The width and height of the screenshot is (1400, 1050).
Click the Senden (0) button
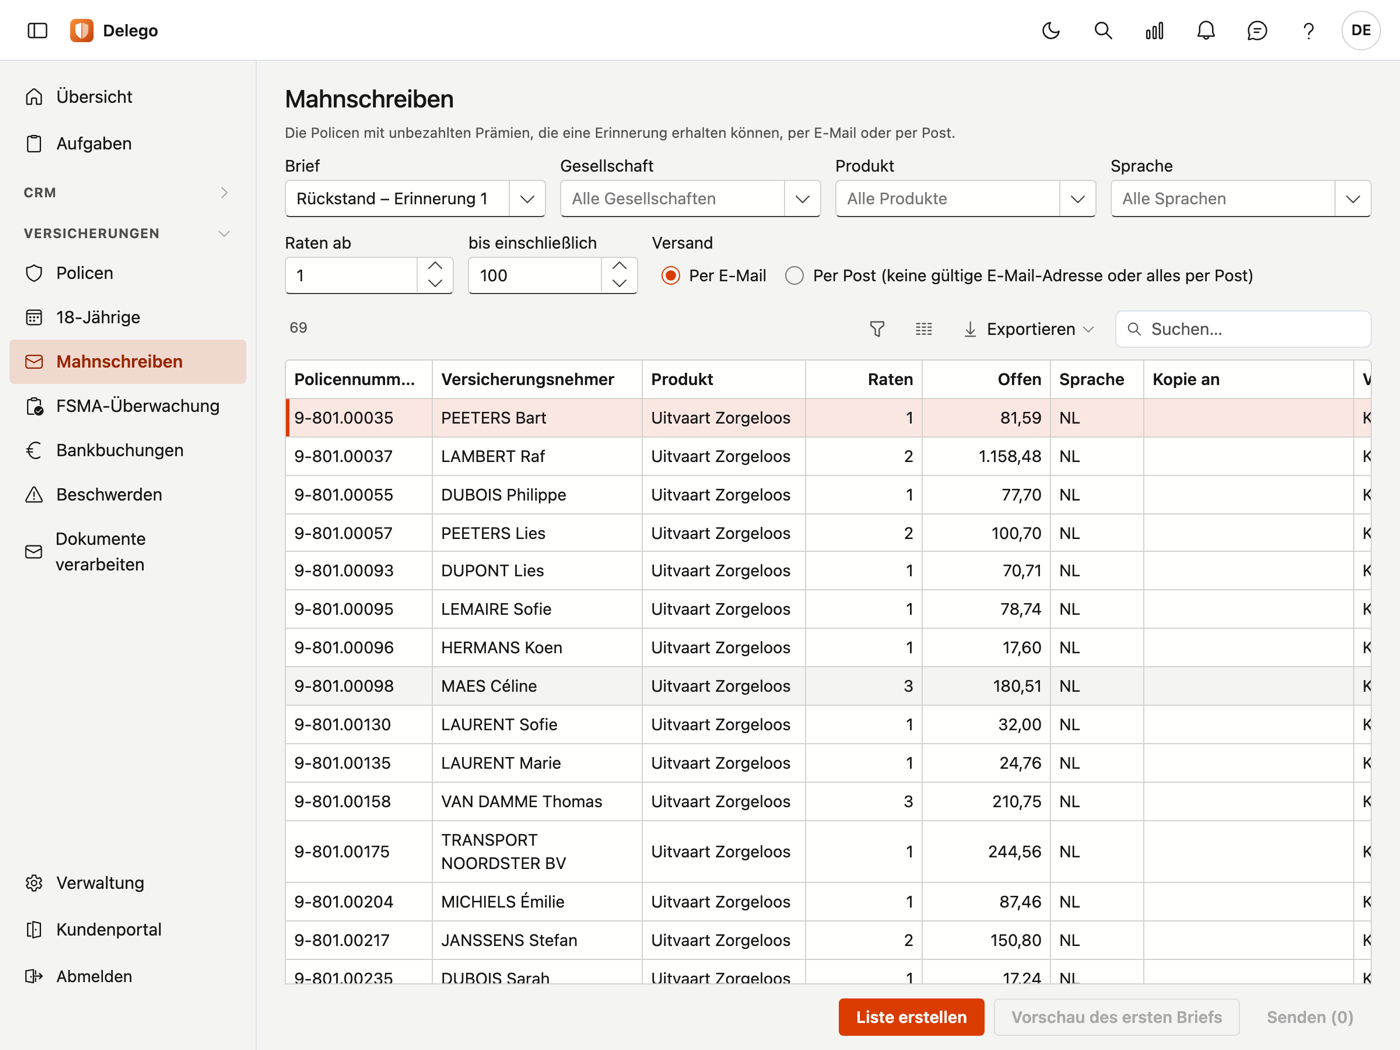[1309, 1017]
